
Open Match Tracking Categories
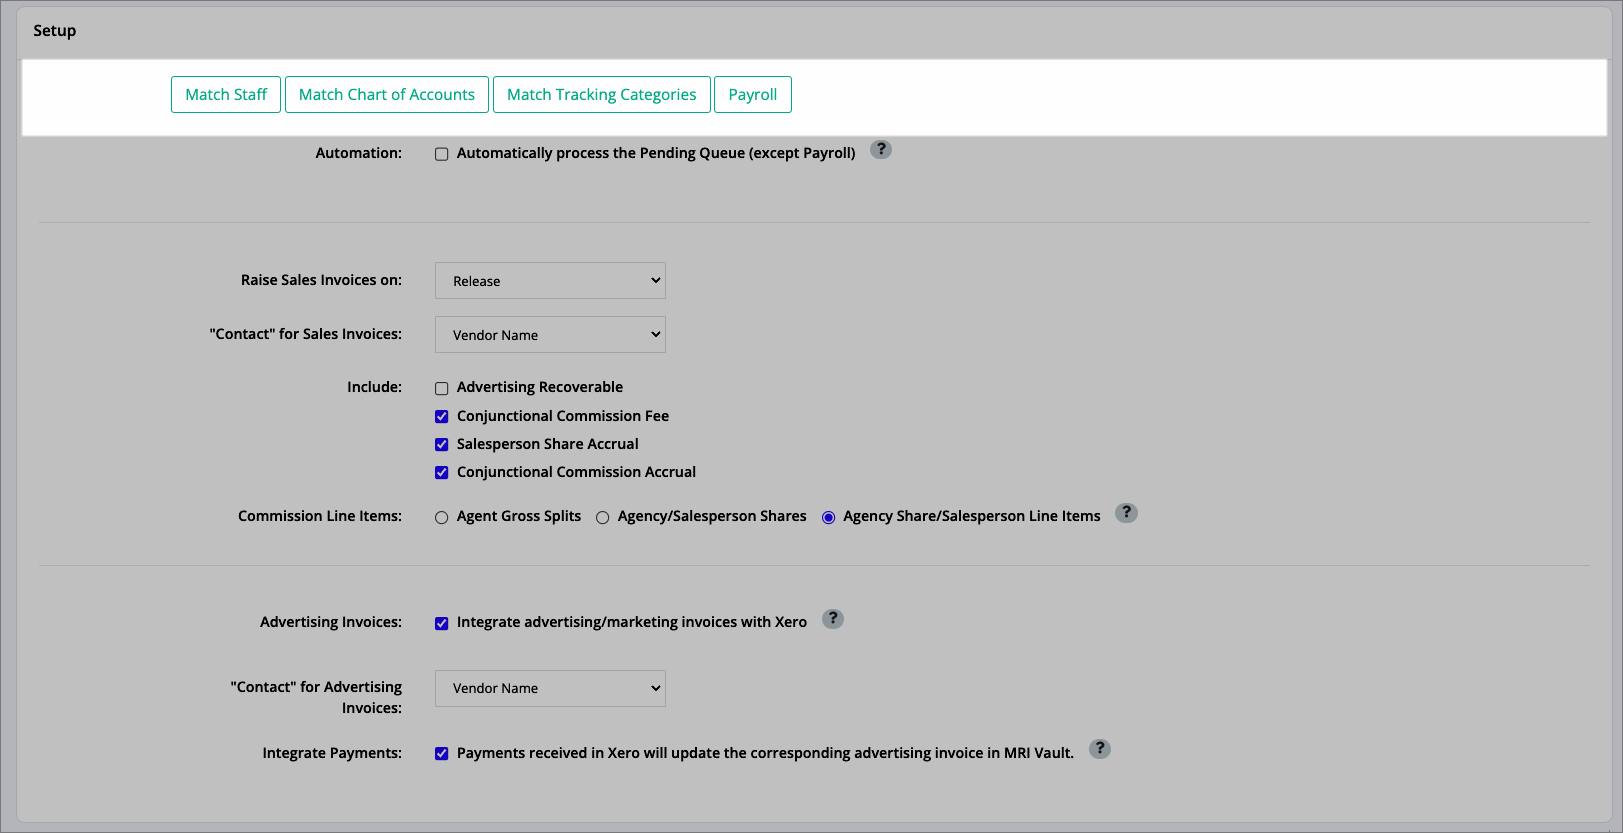click(x=602, y=94)
